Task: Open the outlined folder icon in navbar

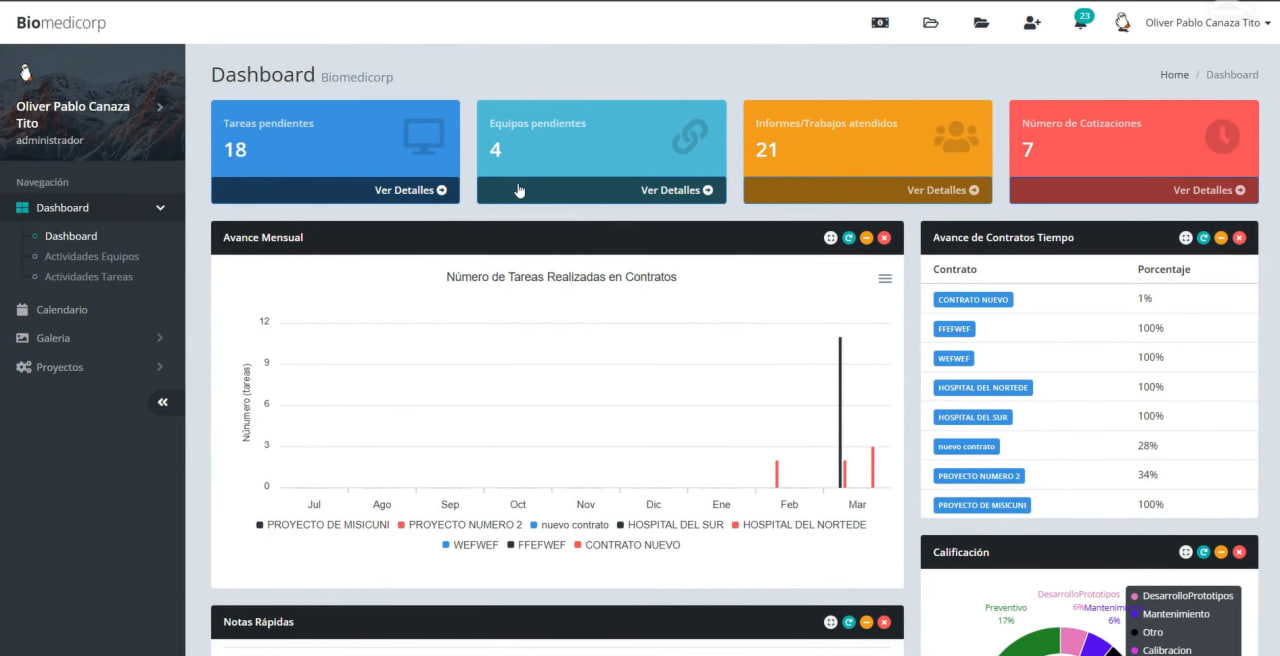Action: click(x=931, y=22)
